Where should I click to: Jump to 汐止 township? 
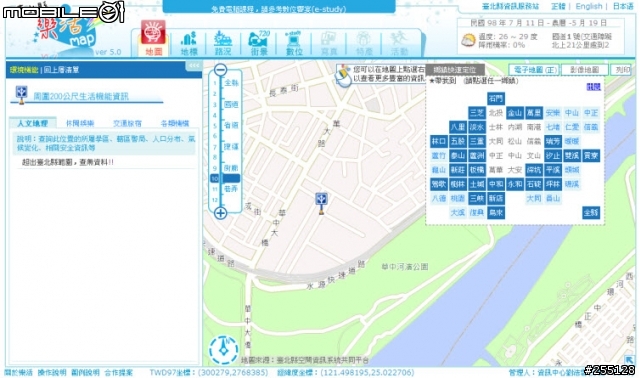click(553, 156)
